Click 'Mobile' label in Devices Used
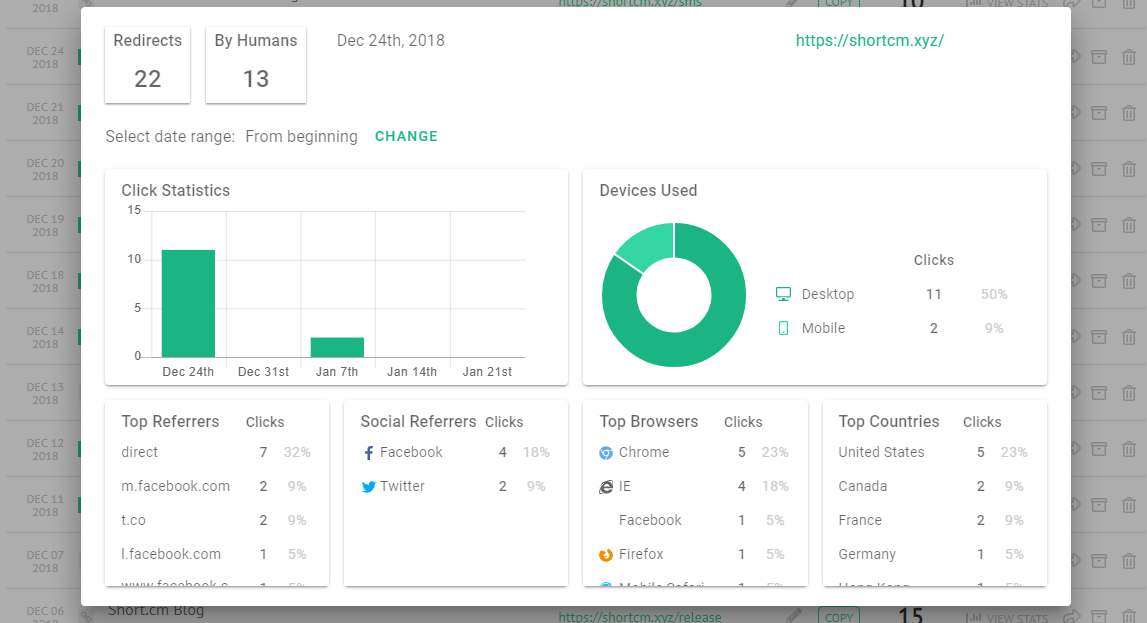 coord(823,328)
